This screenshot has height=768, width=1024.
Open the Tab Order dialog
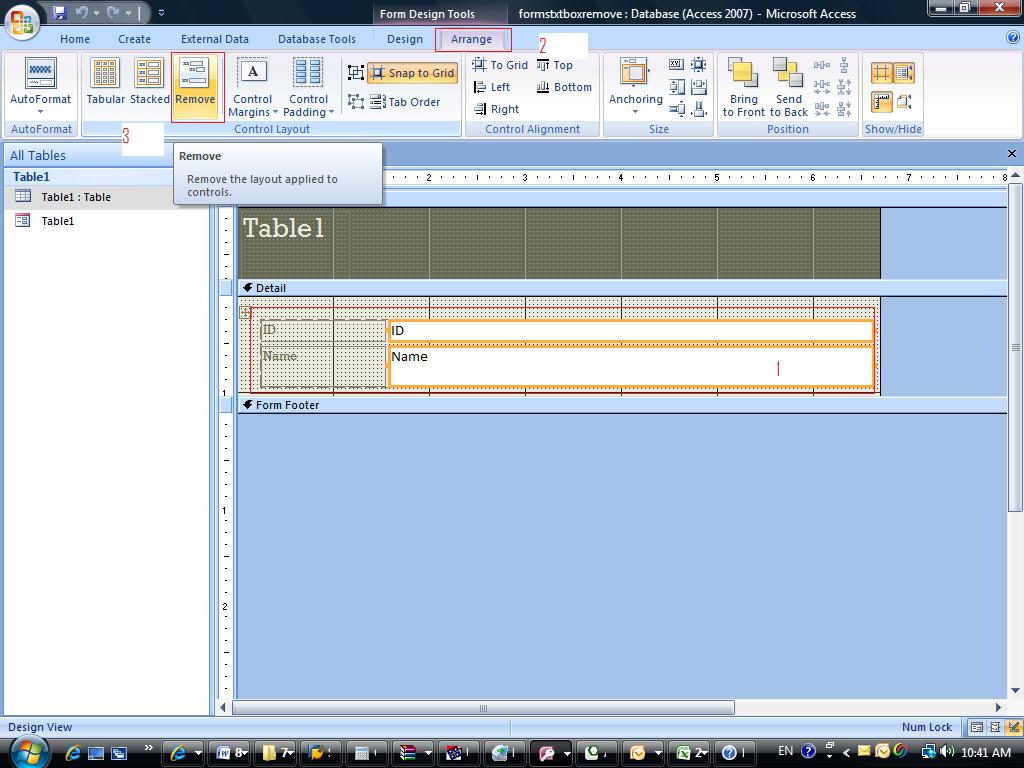tap(406, 102)
